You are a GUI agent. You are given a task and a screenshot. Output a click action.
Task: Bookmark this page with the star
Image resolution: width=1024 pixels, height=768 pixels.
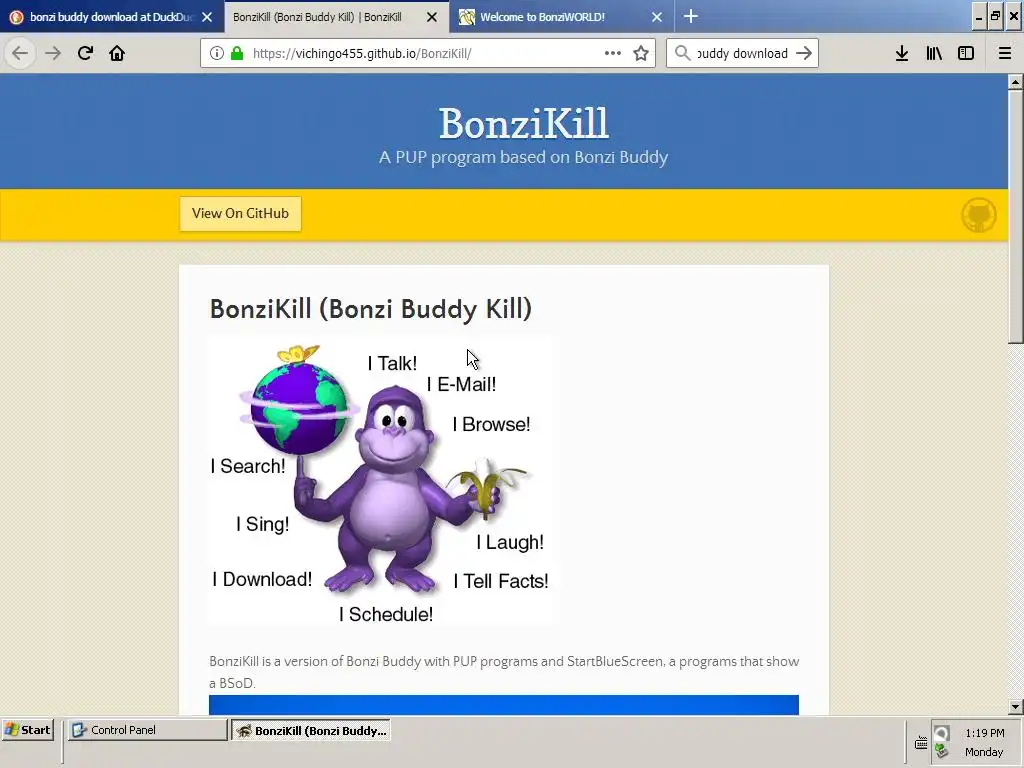(641, 53)
